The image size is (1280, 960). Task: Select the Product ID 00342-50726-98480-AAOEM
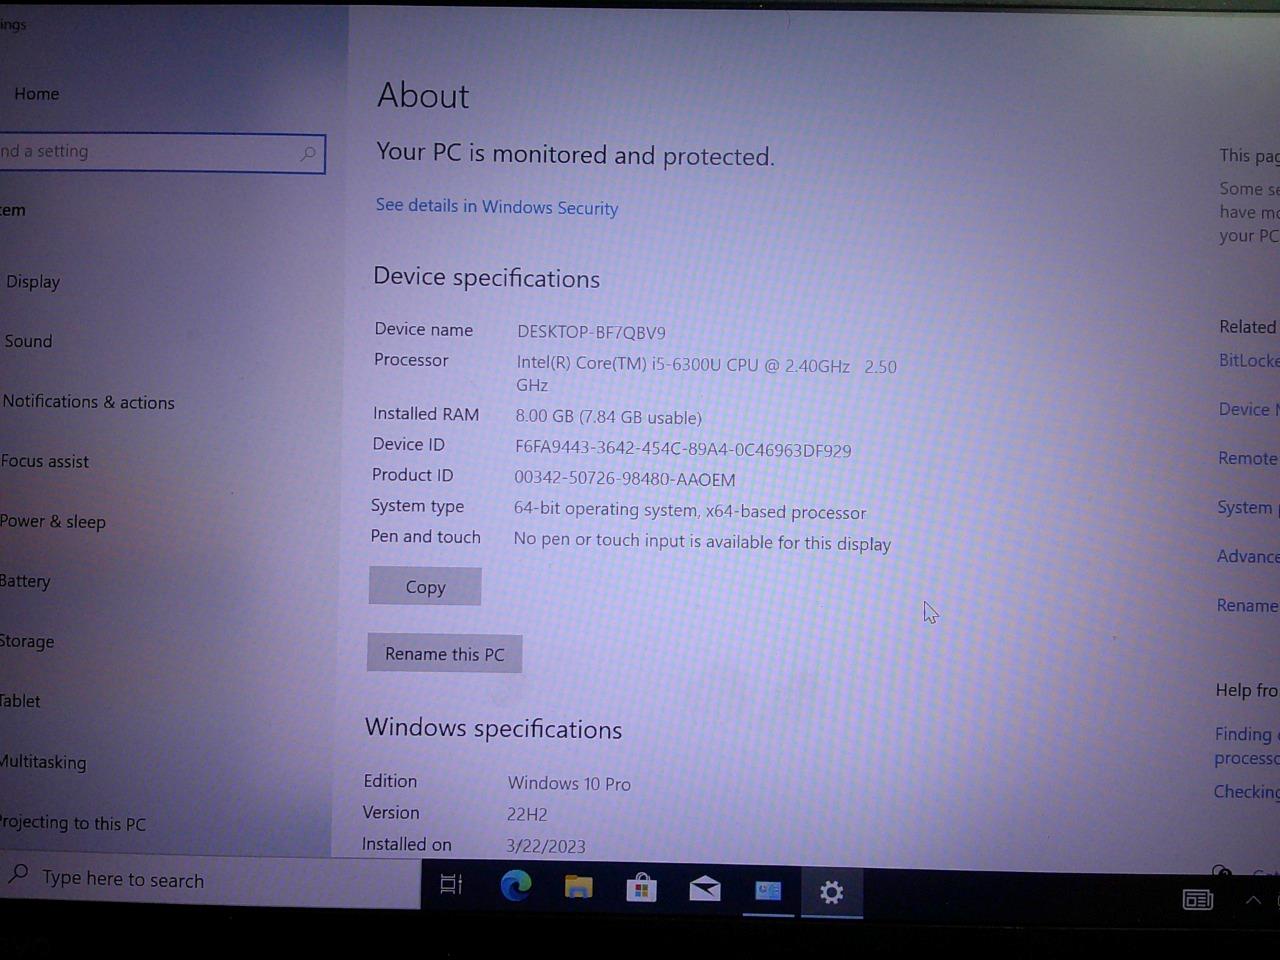(624, 479)
